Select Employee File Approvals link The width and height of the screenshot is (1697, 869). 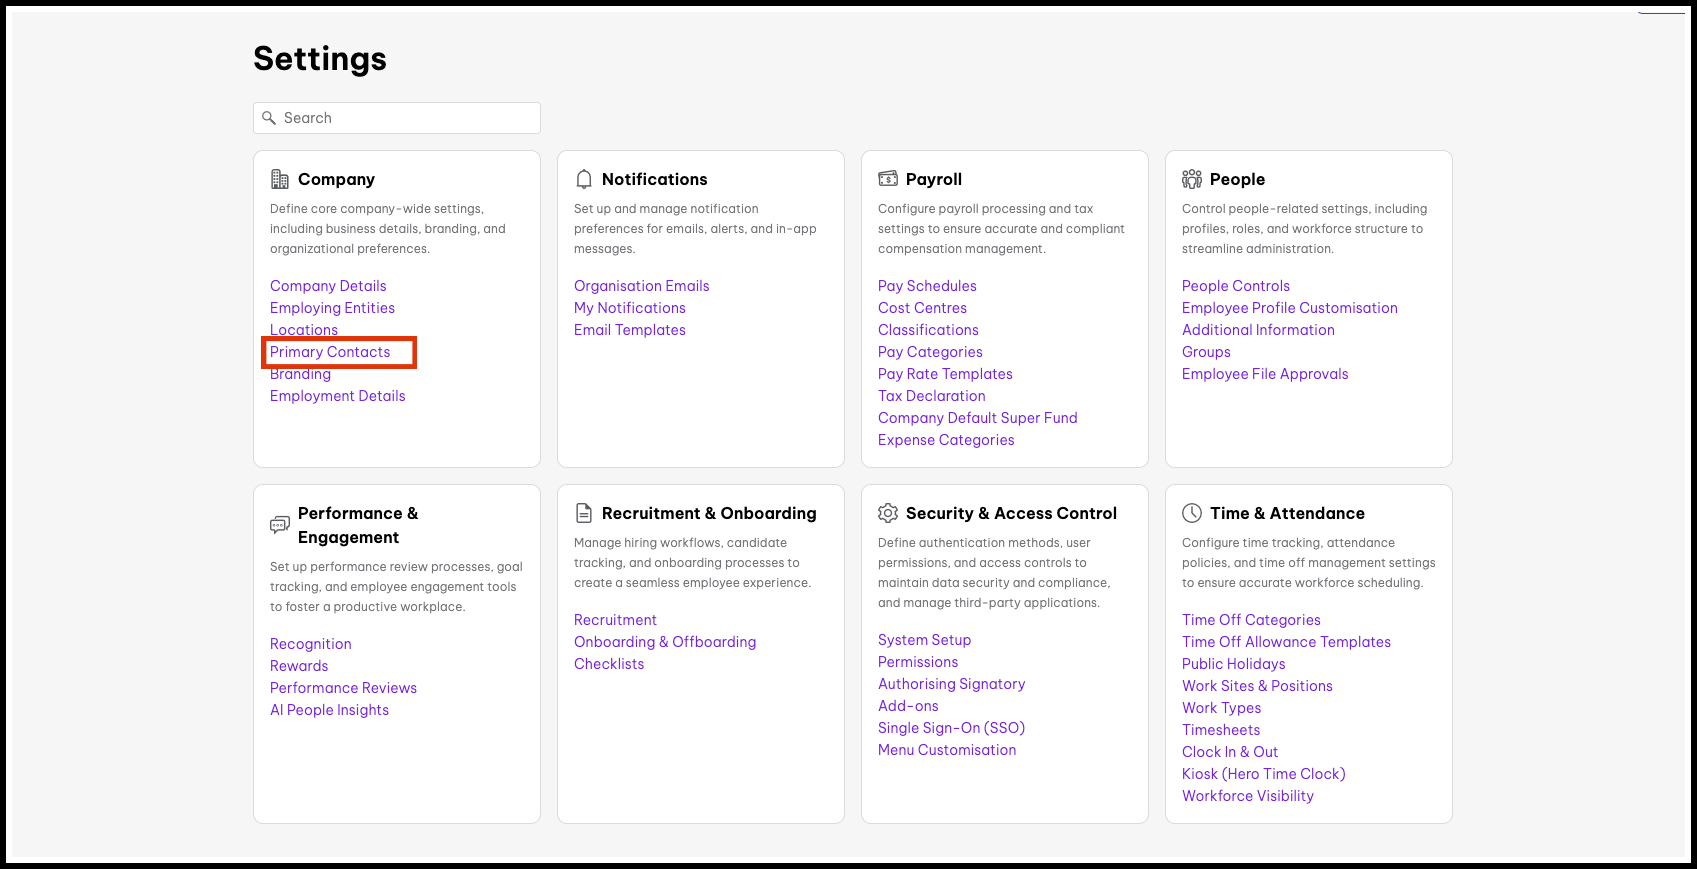1265,374
